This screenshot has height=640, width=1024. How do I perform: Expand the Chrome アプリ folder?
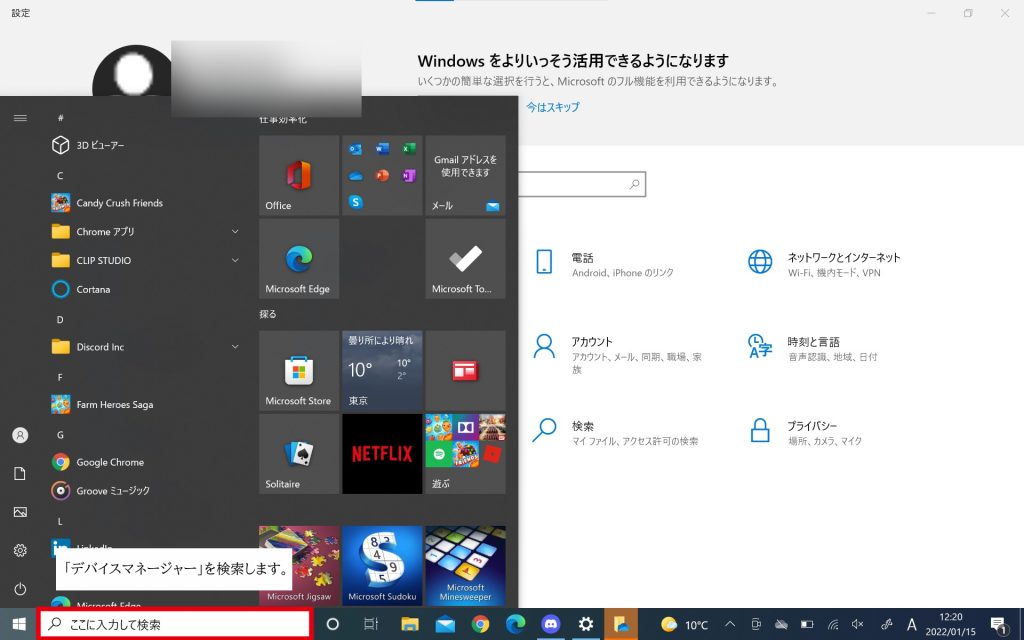click(146, 231)
